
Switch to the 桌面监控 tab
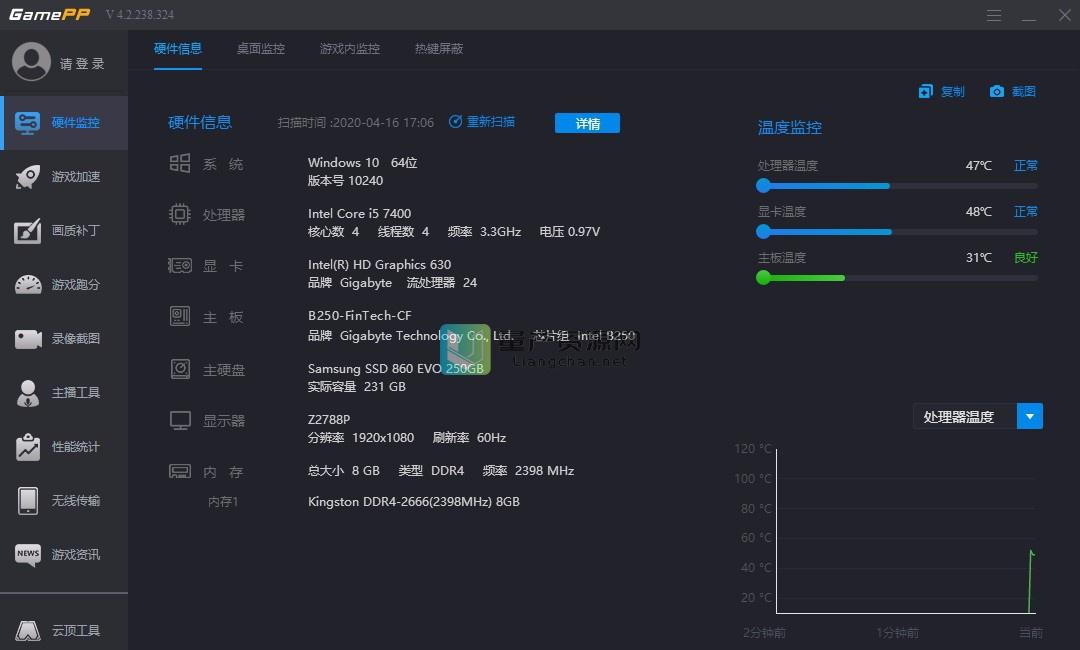click(260, 49)
